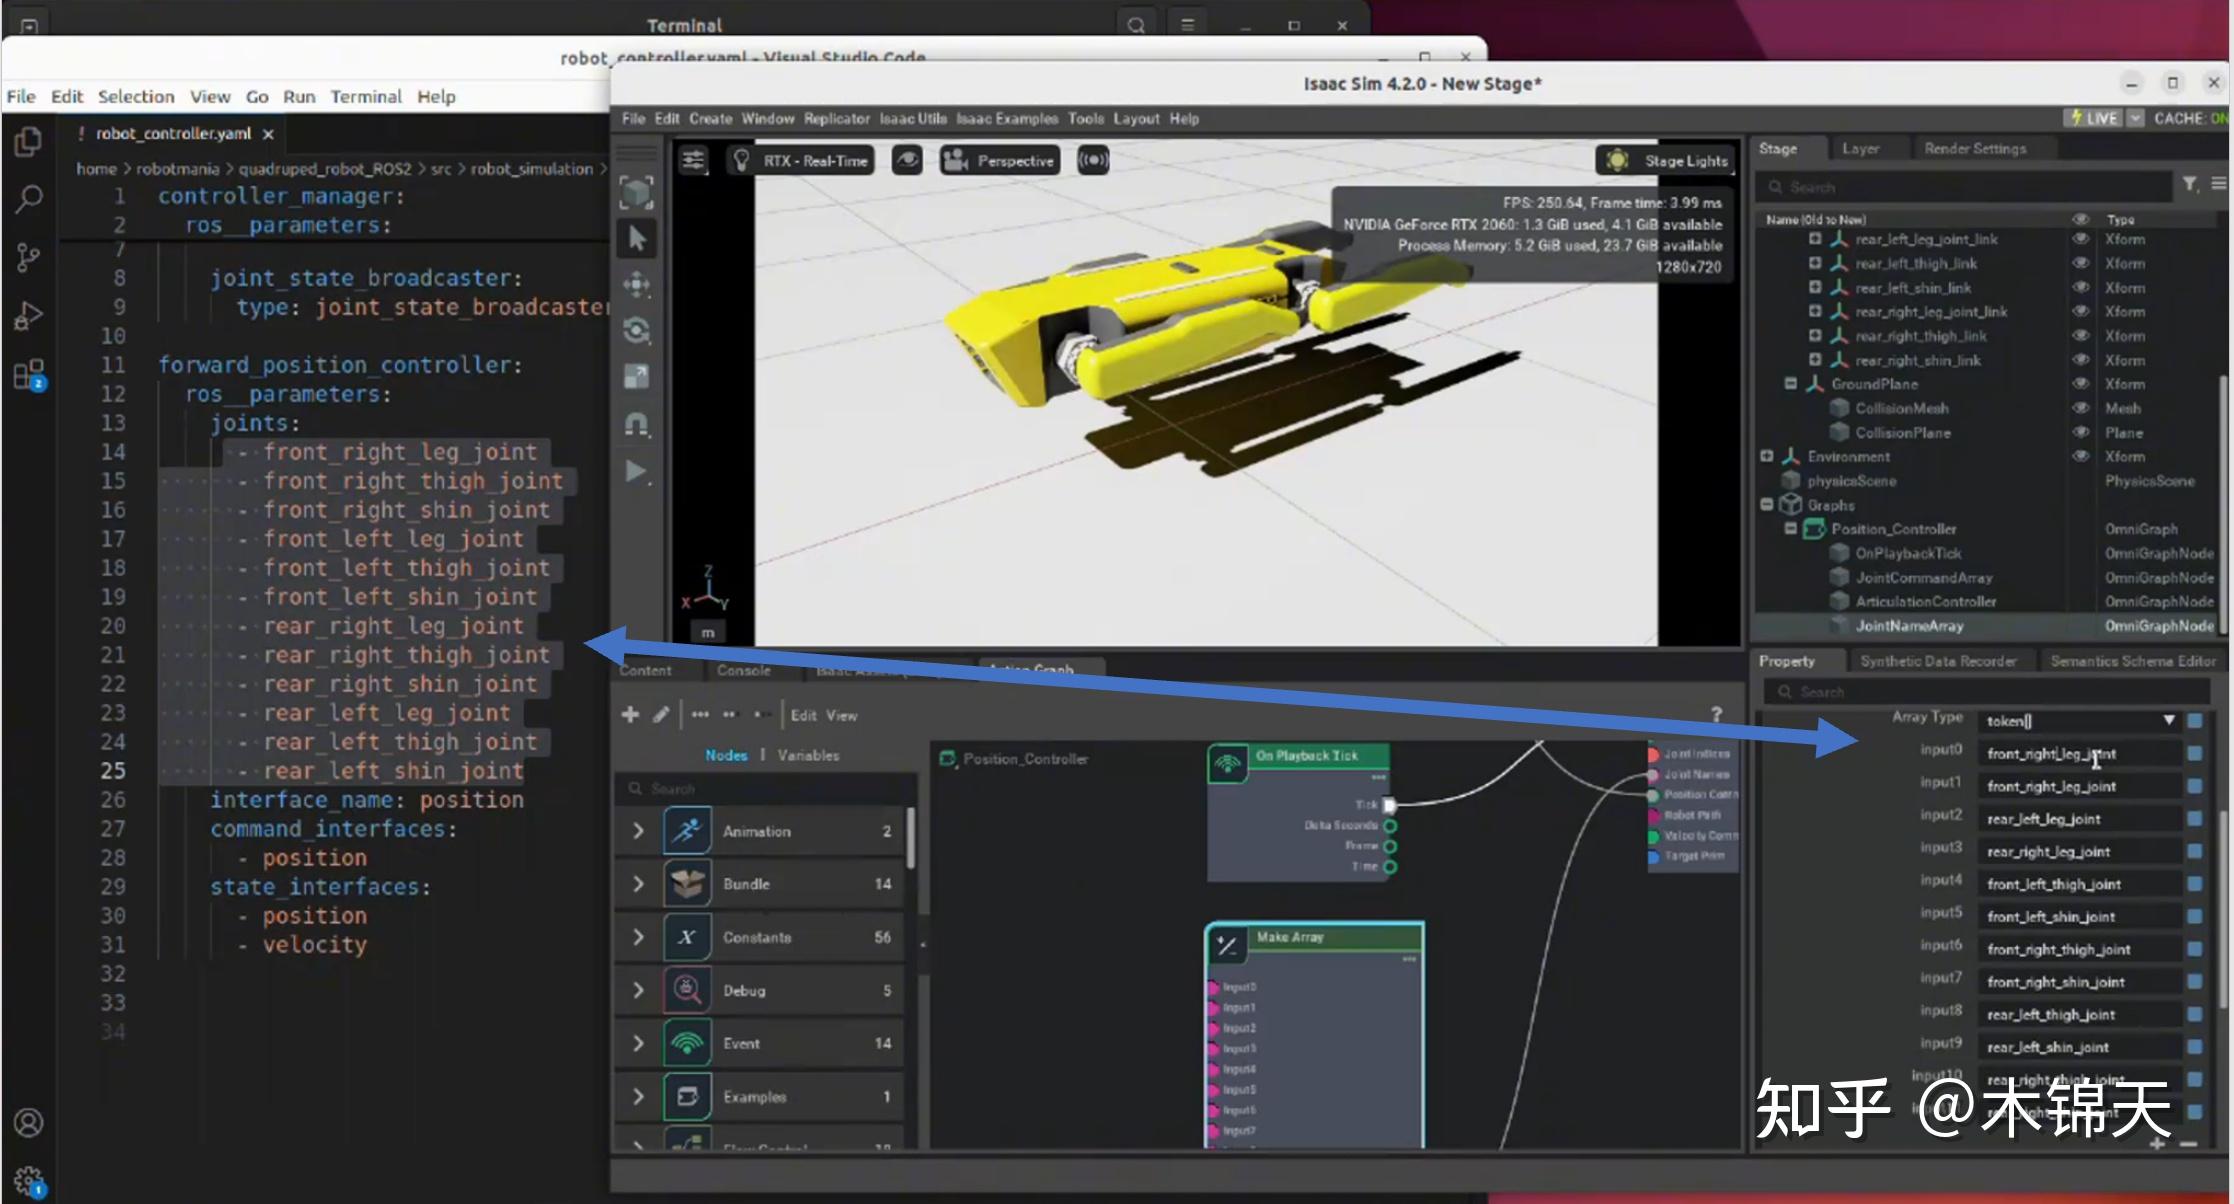Collapse the Graphs entry in Stage tree
Screen dimensions: 2234x1204
1765,505
